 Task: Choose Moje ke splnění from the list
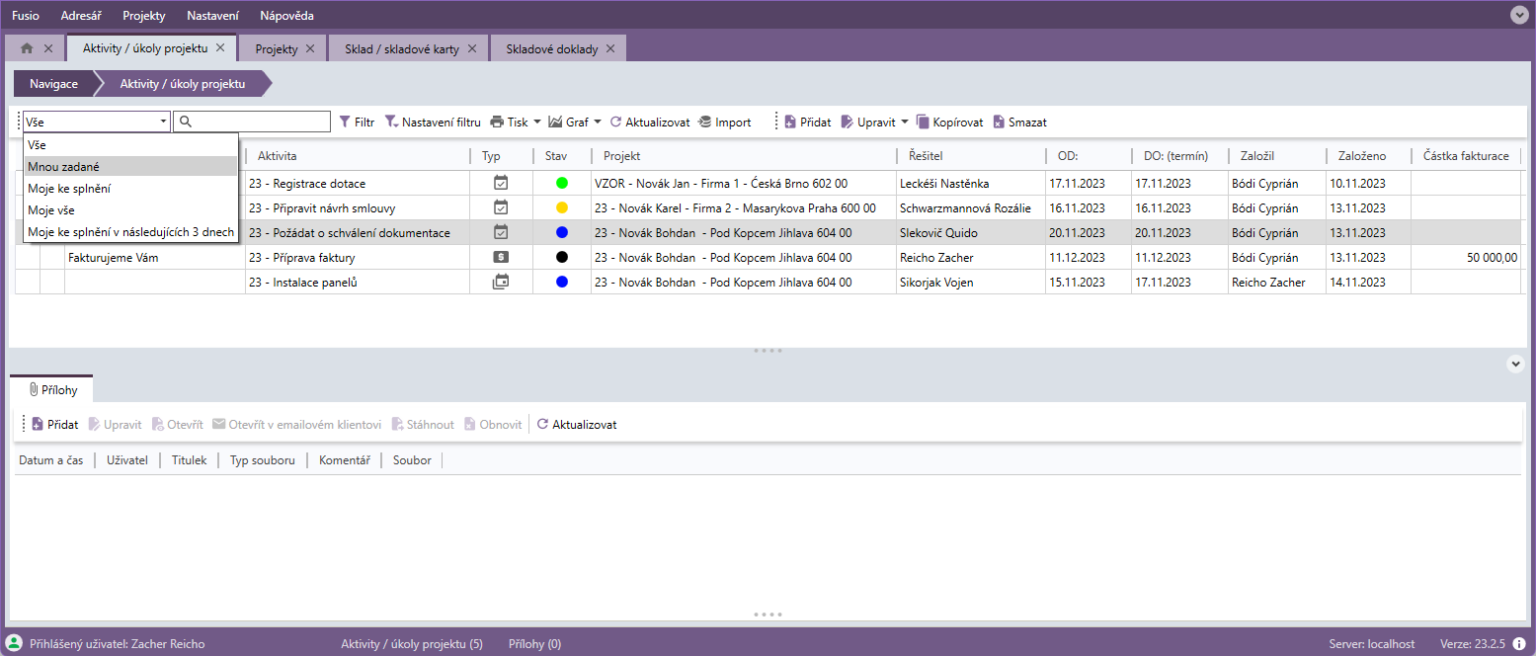pyautogui.click(x=131, y=188)
